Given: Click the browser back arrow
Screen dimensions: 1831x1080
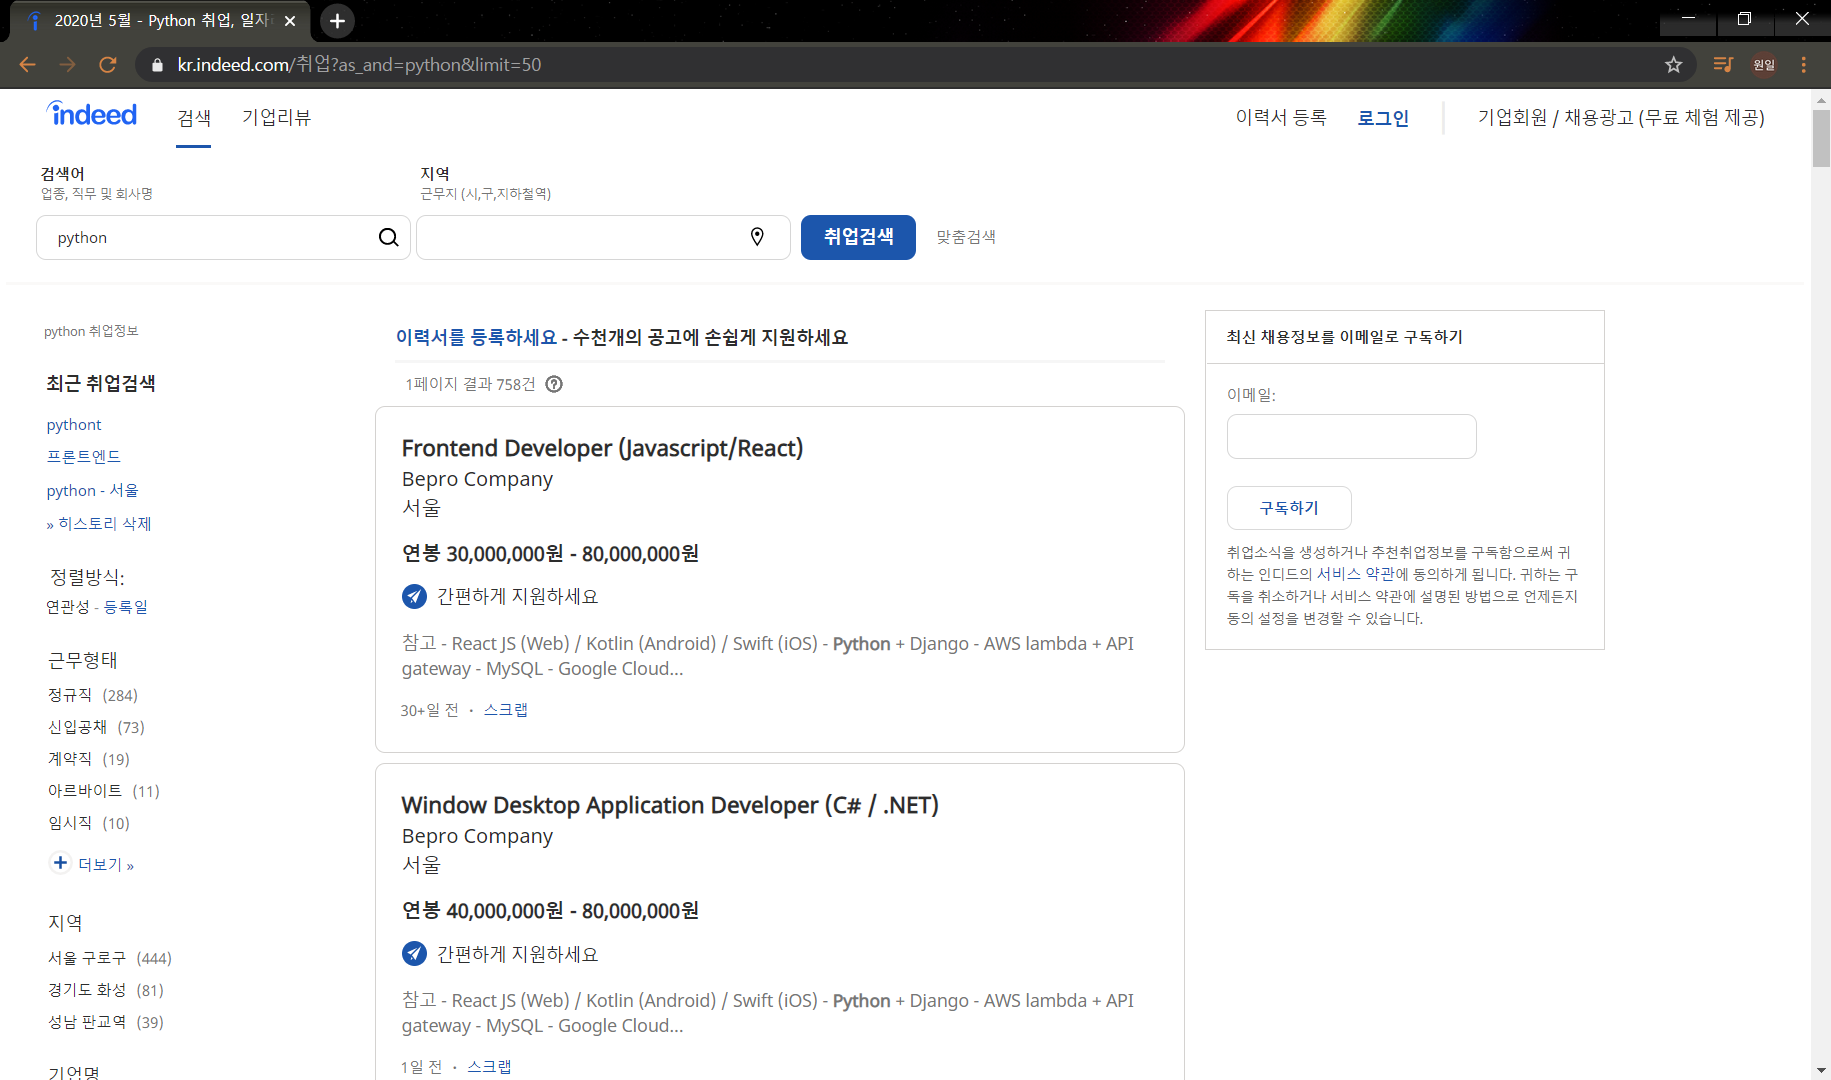Looking at the screenshot, I should click(27, 65).
